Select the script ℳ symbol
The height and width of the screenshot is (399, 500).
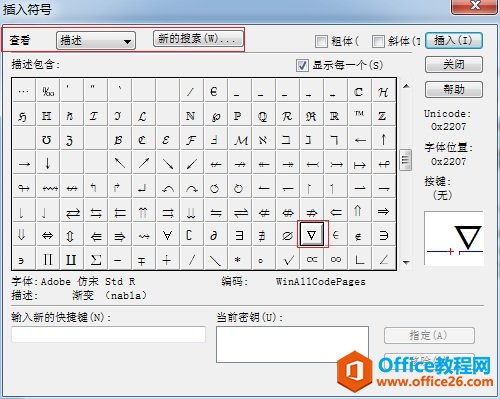[x=239, y=139]
